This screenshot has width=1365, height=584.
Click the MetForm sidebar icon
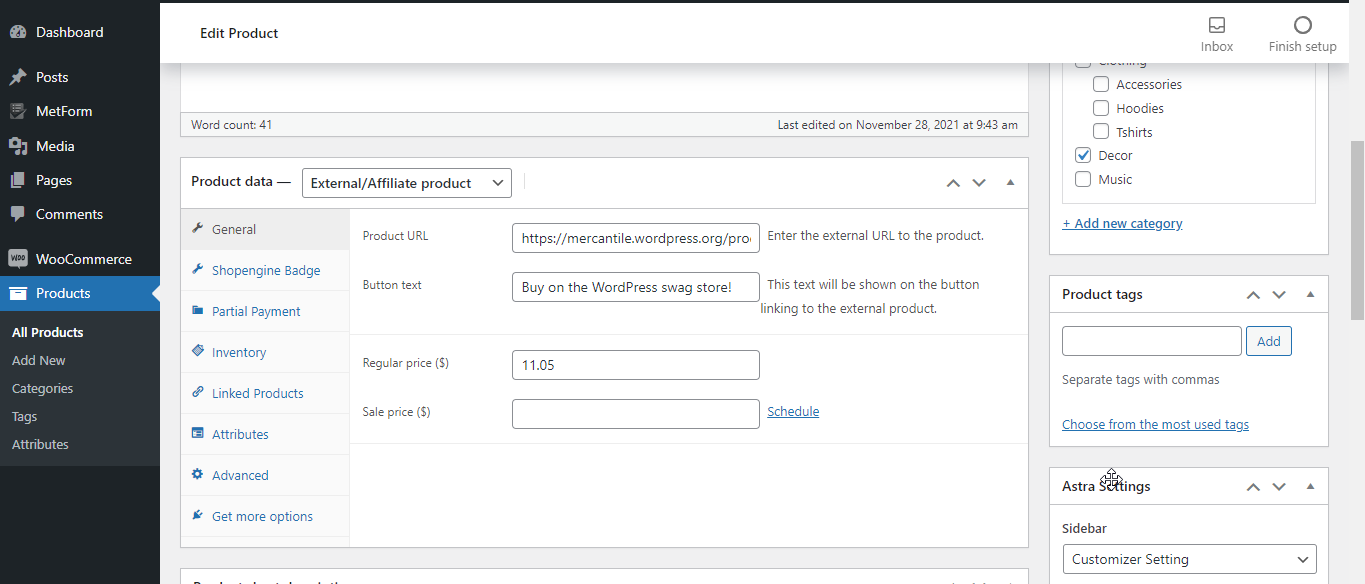pyautogui.click(x=18, y=111)
